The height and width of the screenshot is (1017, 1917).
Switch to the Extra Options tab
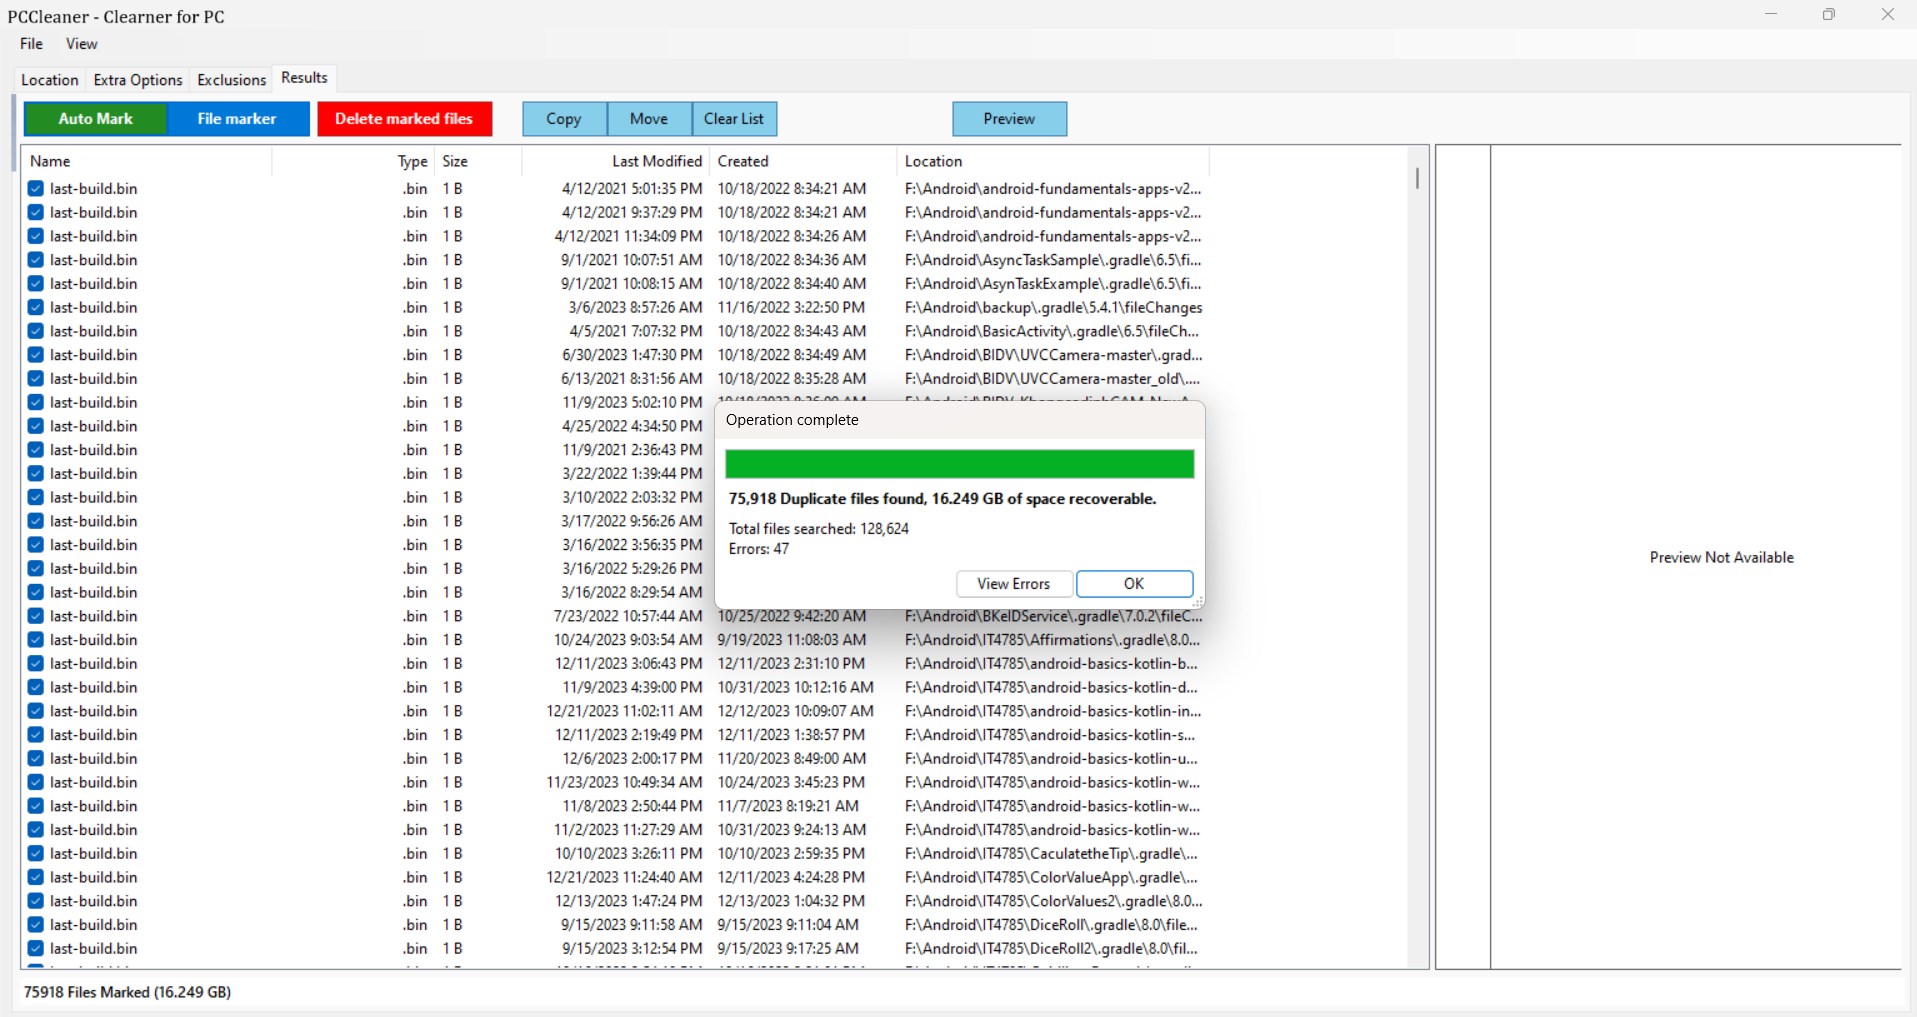point(138,80)
